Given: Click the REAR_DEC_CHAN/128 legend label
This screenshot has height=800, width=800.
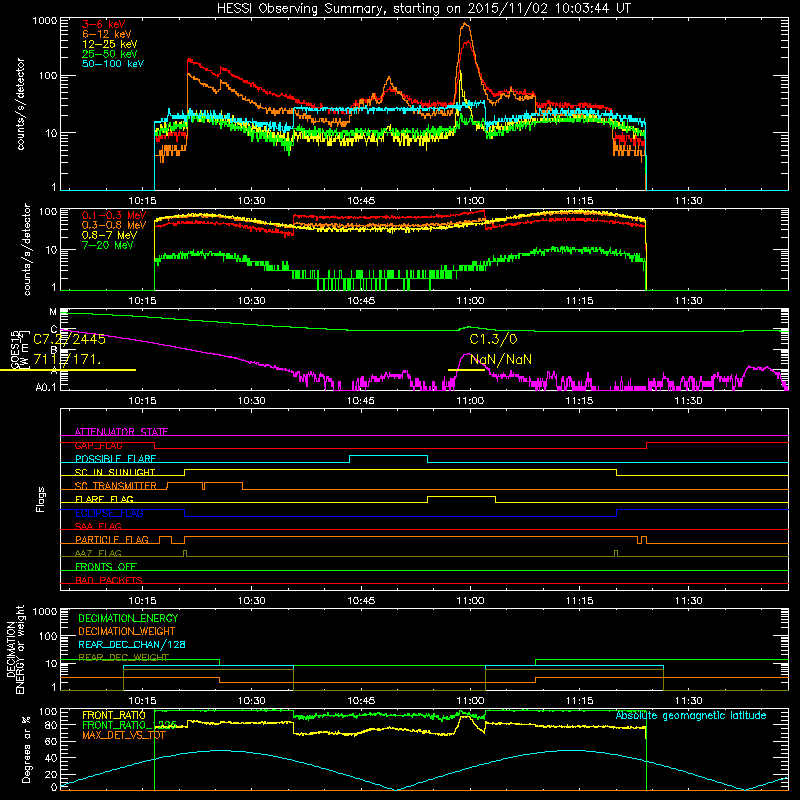Looking at the screenshot, I should click(x=132, y=644).
